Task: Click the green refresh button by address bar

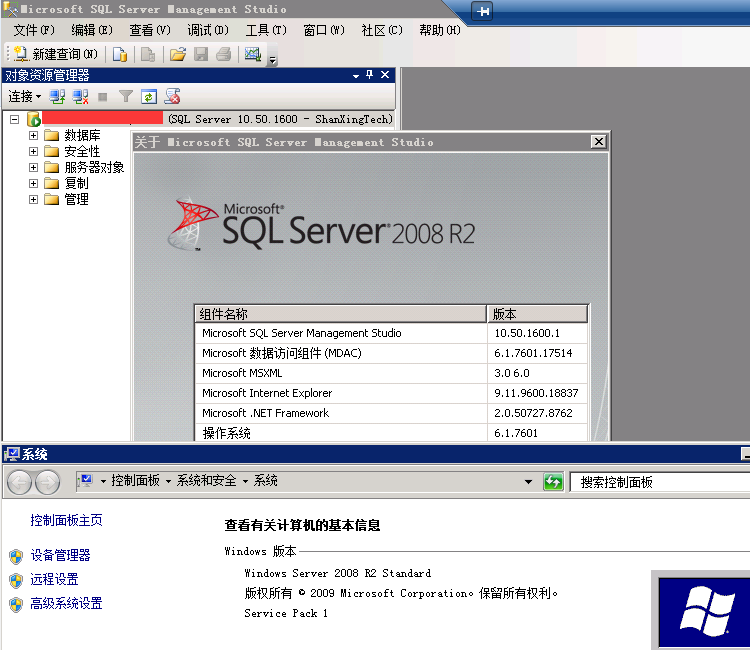Action: point(553,482)
